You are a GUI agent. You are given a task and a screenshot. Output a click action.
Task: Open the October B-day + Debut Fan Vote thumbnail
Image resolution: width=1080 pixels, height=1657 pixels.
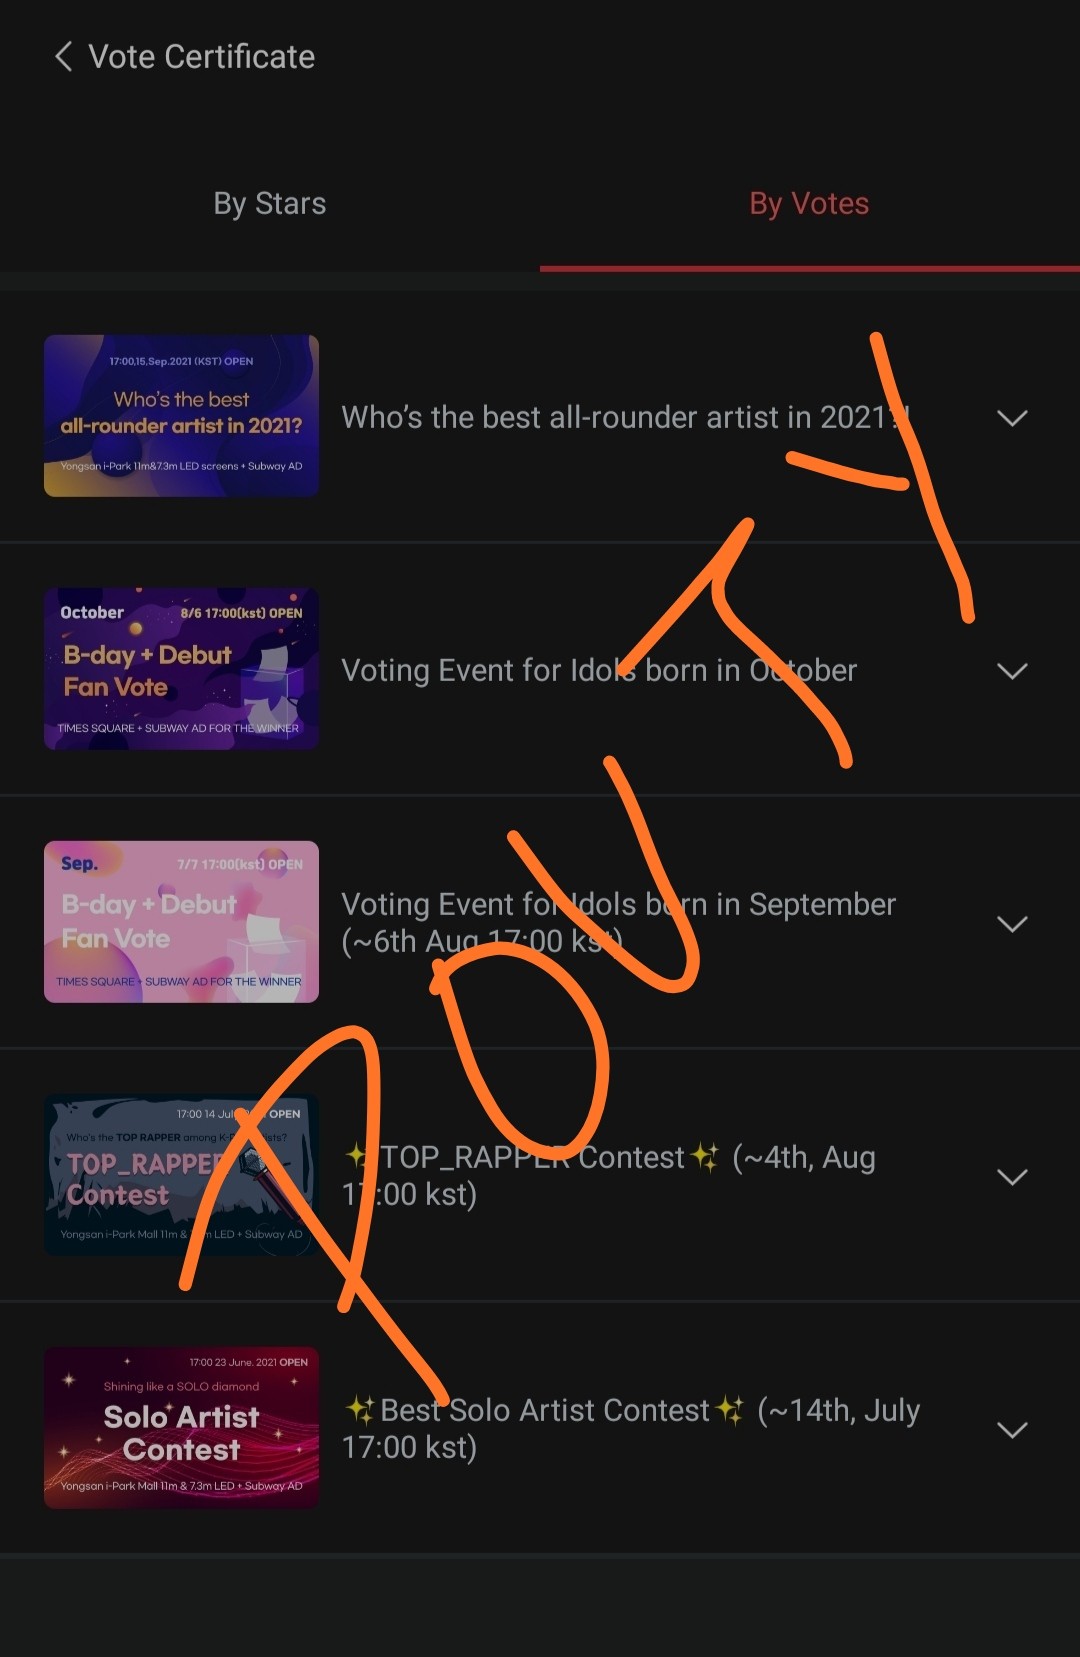tap(181, 669)
